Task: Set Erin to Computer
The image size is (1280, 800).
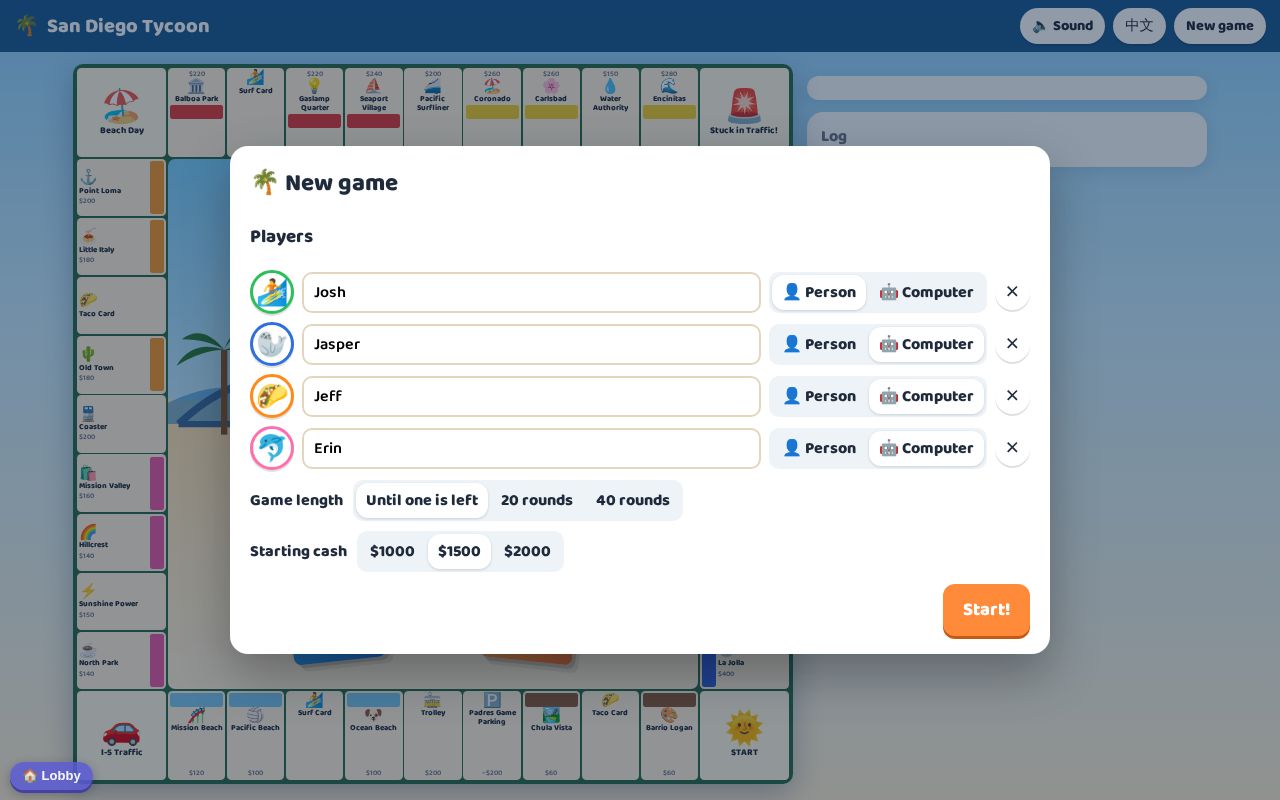Action: pos(926,448)
